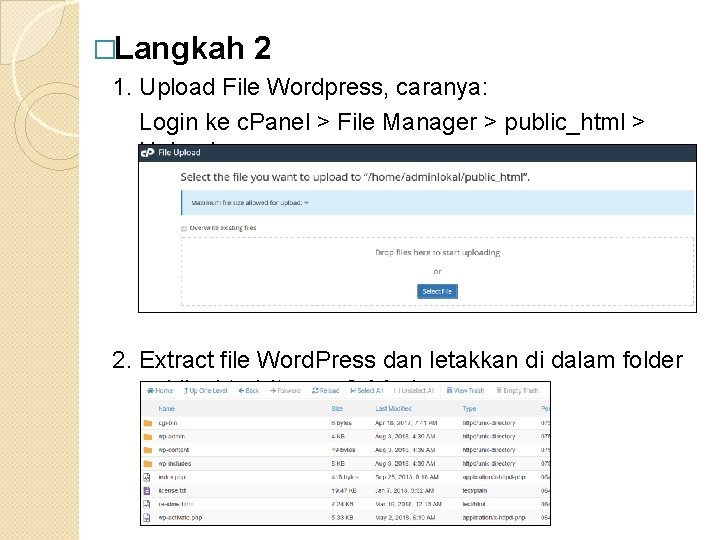Click the blue Select File button
This screenshot has height=540, width=720.
(437, 292)
